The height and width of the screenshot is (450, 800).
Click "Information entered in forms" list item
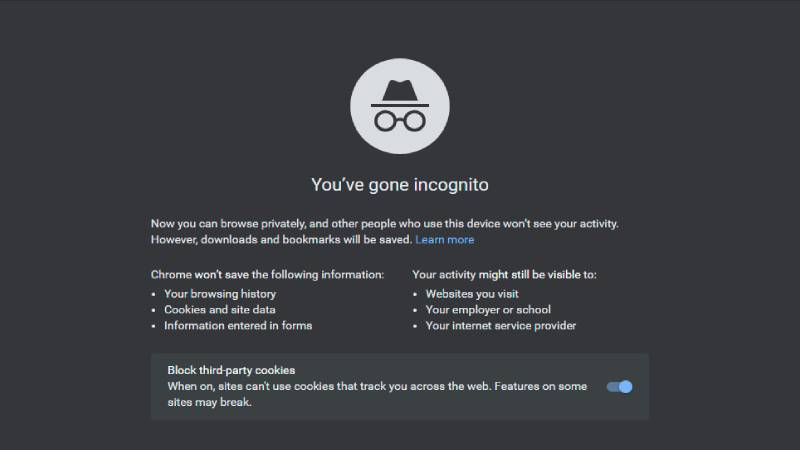coord(238,326)
